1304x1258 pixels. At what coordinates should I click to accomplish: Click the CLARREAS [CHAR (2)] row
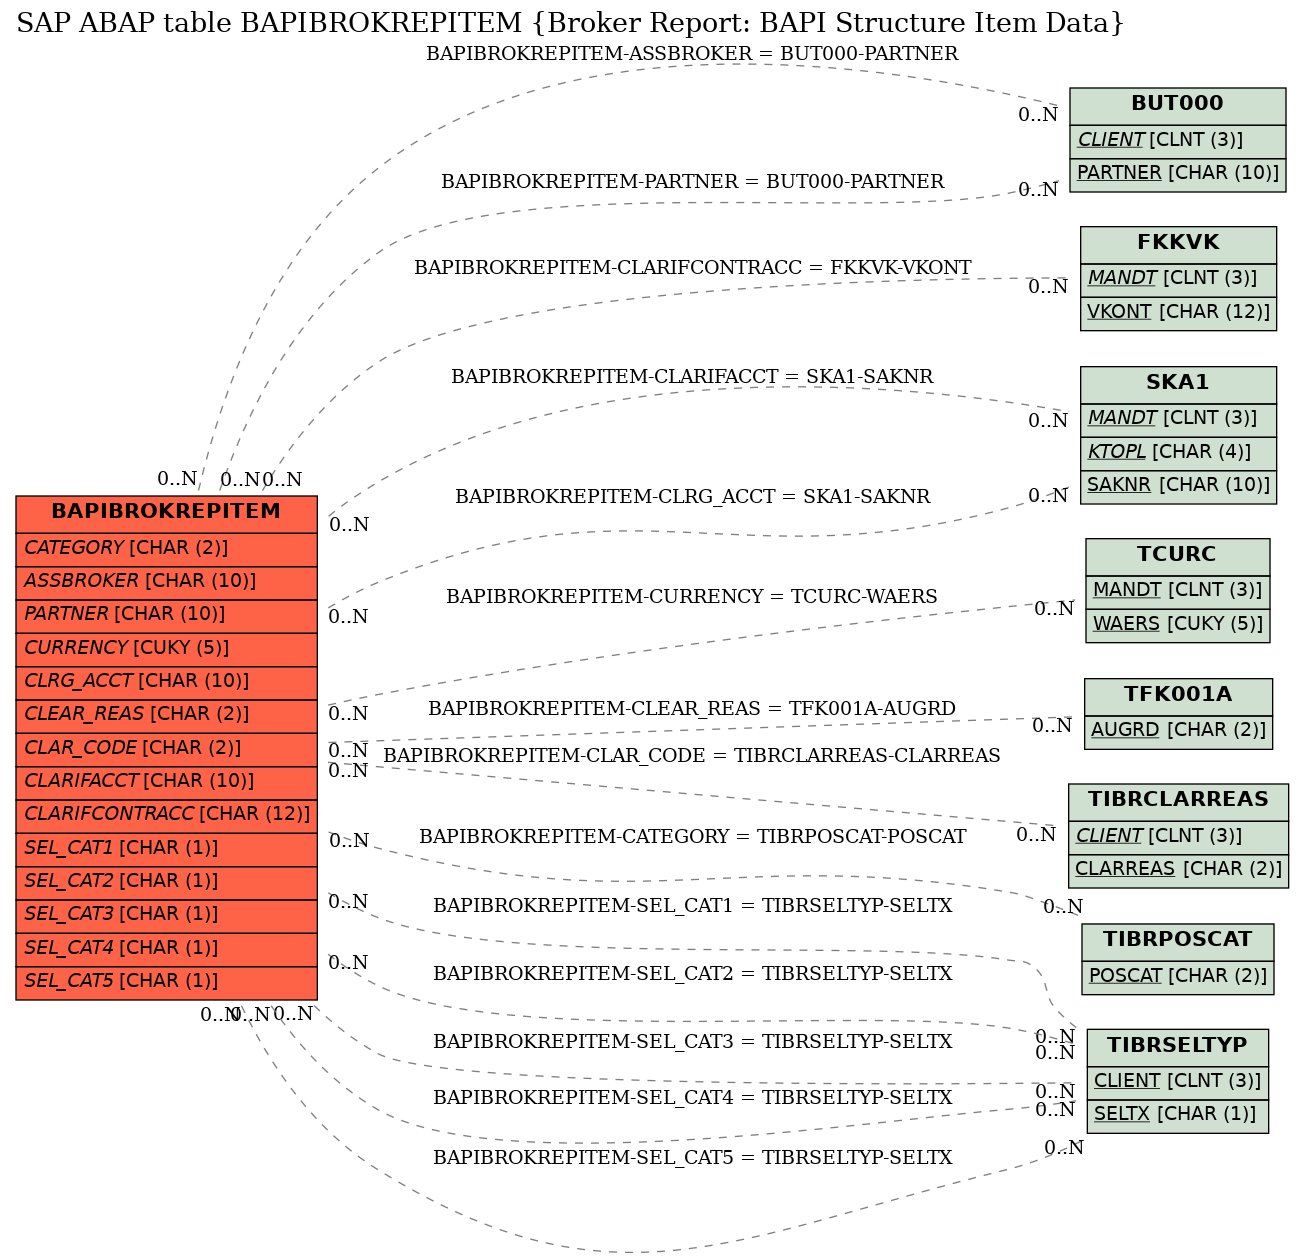coord(1178,870)
